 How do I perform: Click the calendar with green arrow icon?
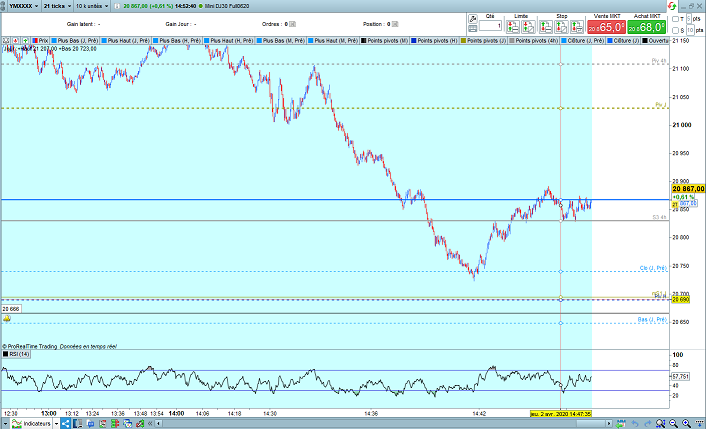tap(621, 424)
